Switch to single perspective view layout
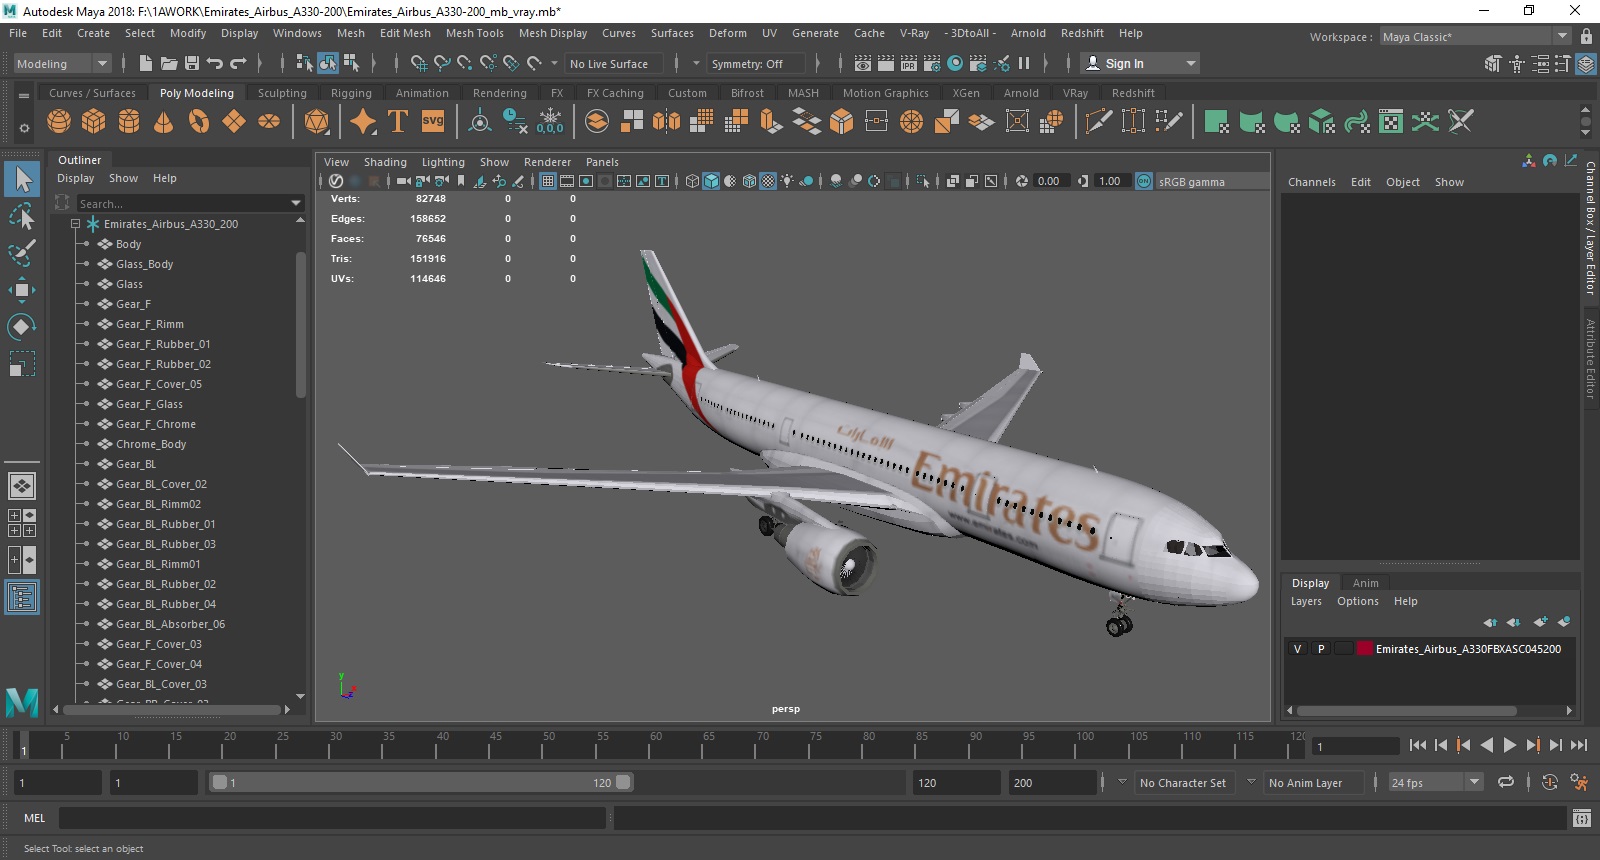Image resolution: width=1600 pixels, height=860 pixels. [22, 486]
